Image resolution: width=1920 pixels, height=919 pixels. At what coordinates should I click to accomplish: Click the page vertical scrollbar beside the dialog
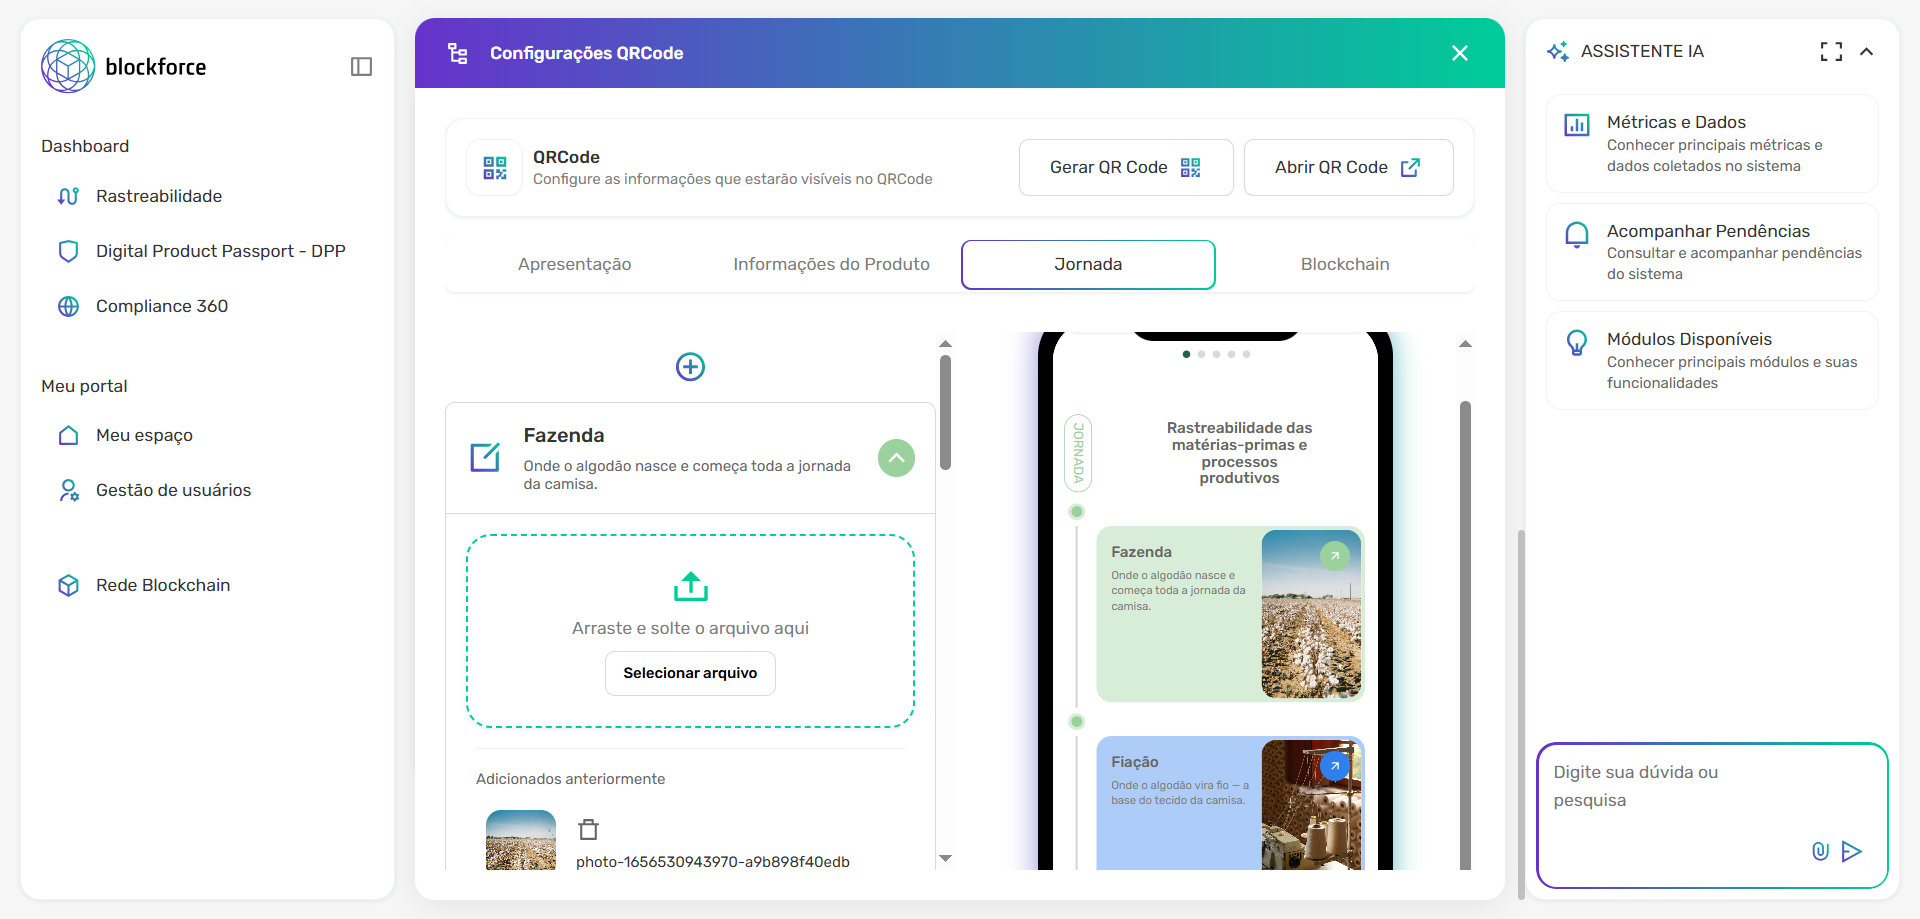click(1522, 715)
